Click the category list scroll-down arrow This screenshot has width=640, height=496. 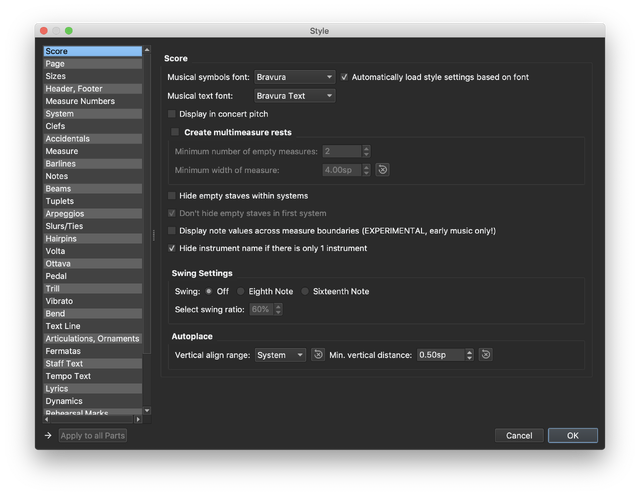point(147,410)
